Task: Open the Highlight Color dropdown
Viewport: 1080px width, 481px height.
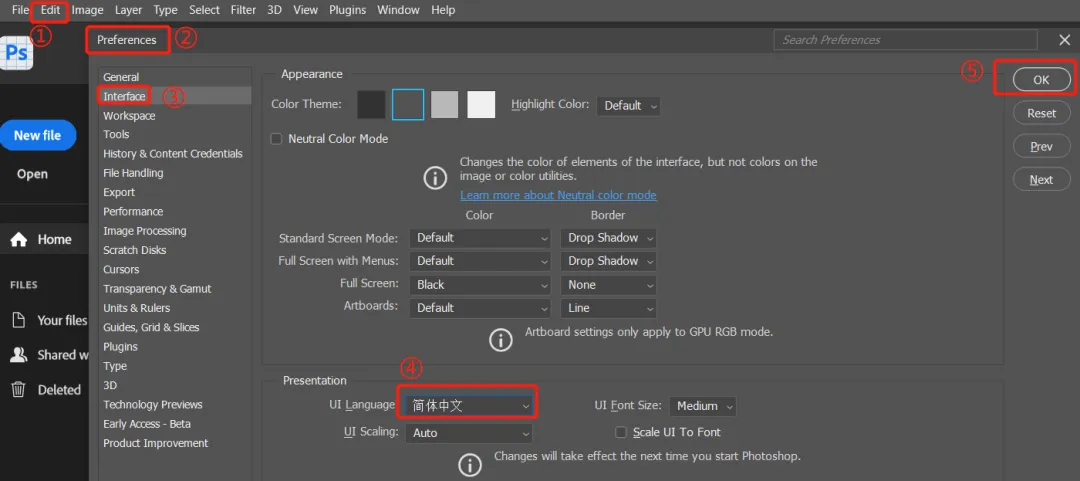Action: [628, 105]
